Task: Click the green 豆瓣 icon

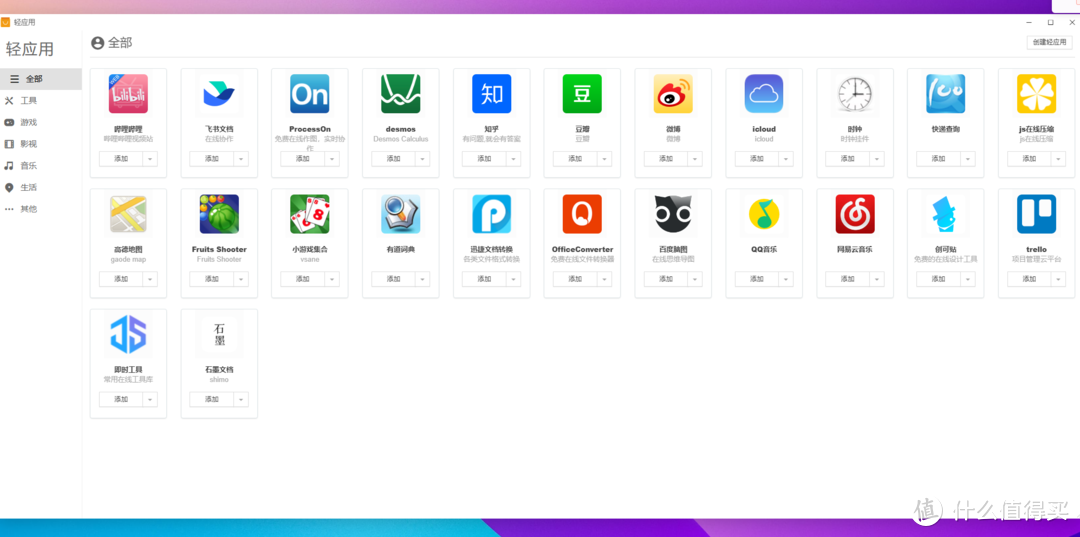Action: pyautogui.click(x=582, y=94)
